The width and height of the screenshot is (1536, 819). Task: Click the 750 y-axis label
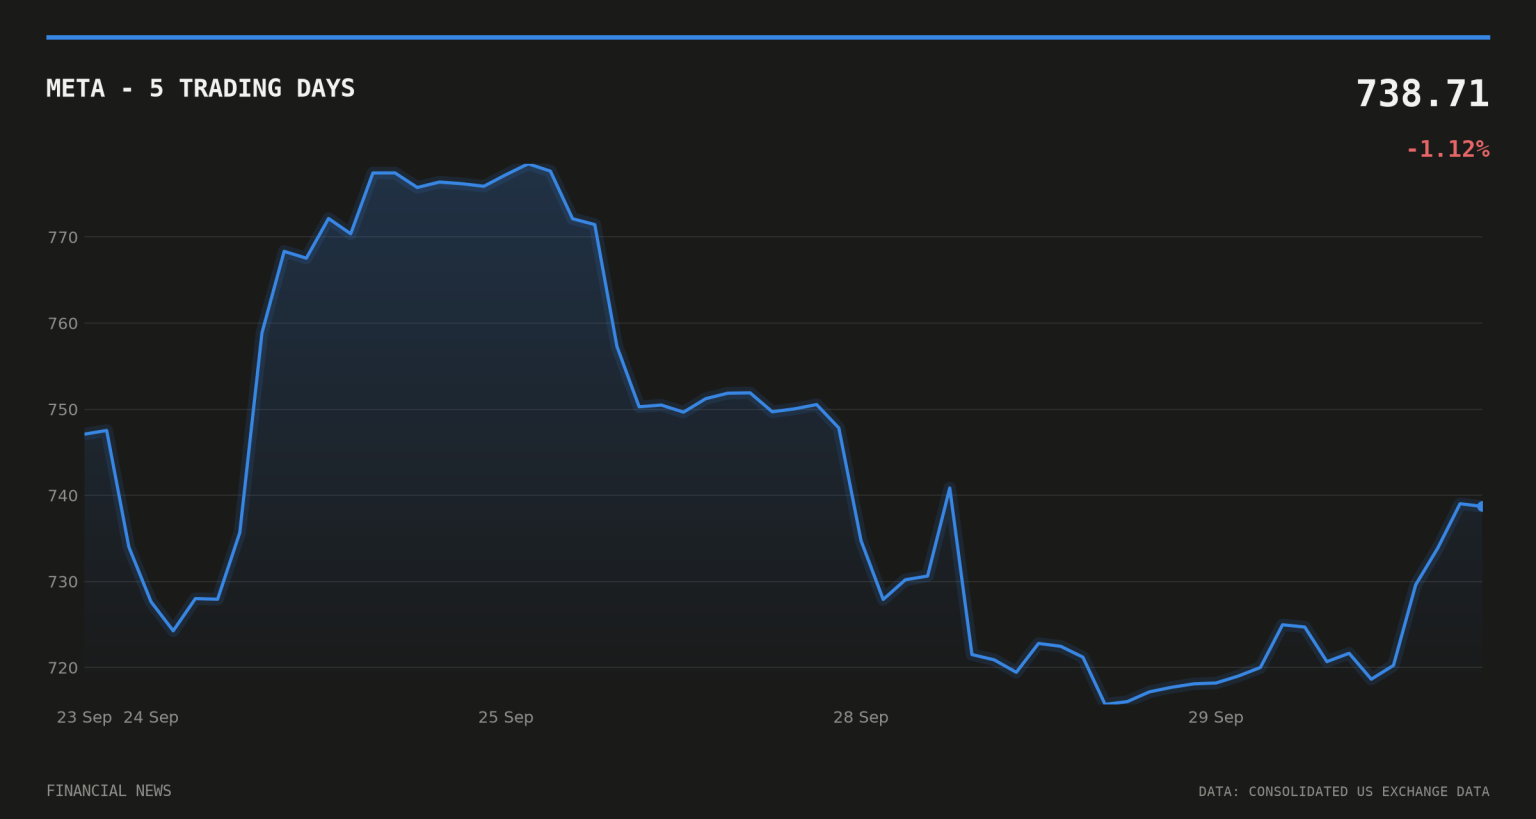point(62,410)
